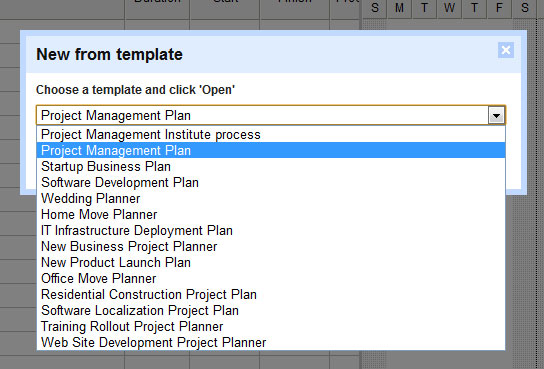
Task: Select Startup Business Plan template
Action: [271, 166]
